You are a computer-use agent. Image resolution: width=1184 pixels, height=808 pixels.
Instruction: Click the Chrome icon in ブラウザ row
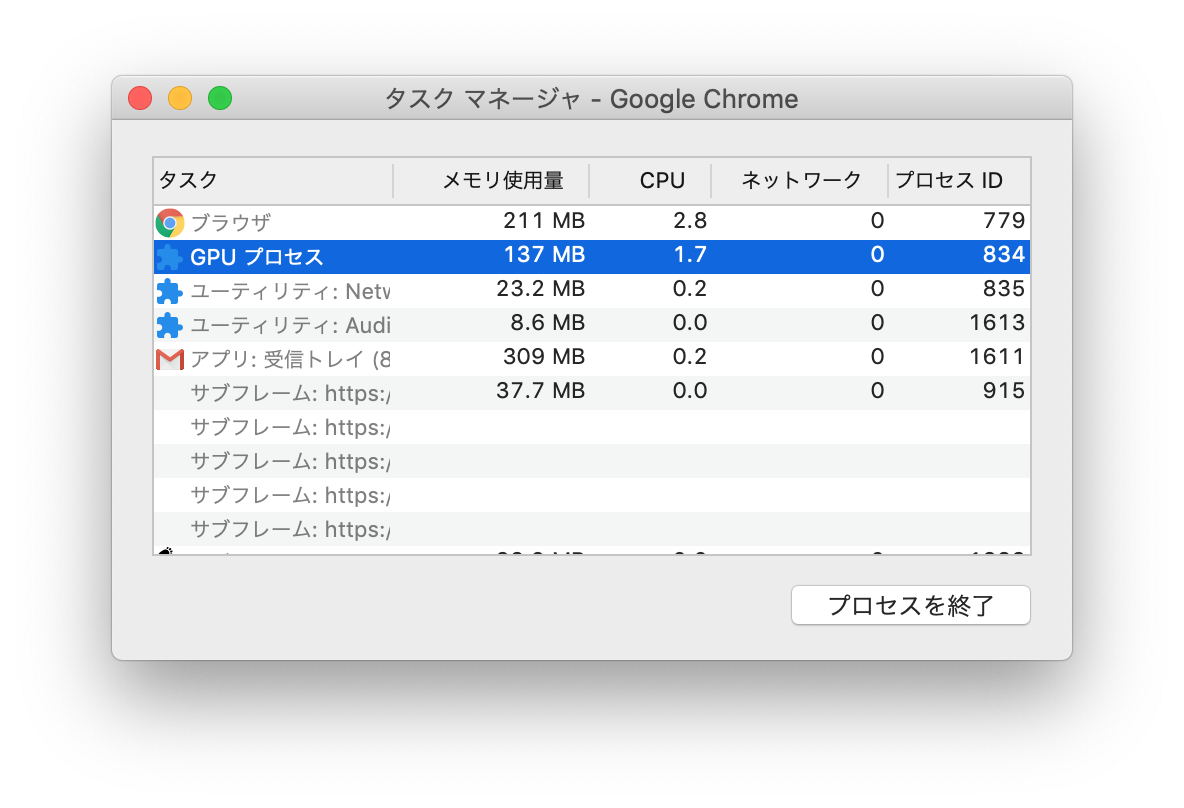pos(169,223)
